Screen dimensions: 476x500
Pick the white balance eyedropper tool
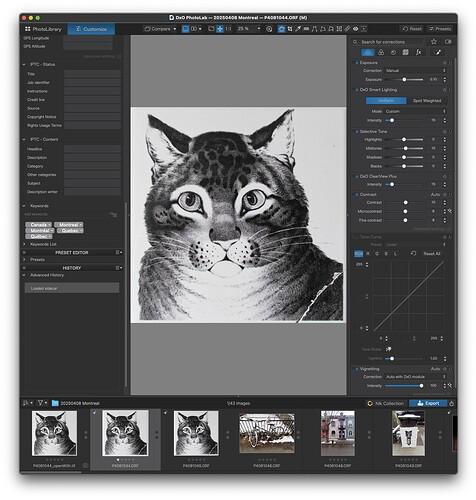coord(298,29)
